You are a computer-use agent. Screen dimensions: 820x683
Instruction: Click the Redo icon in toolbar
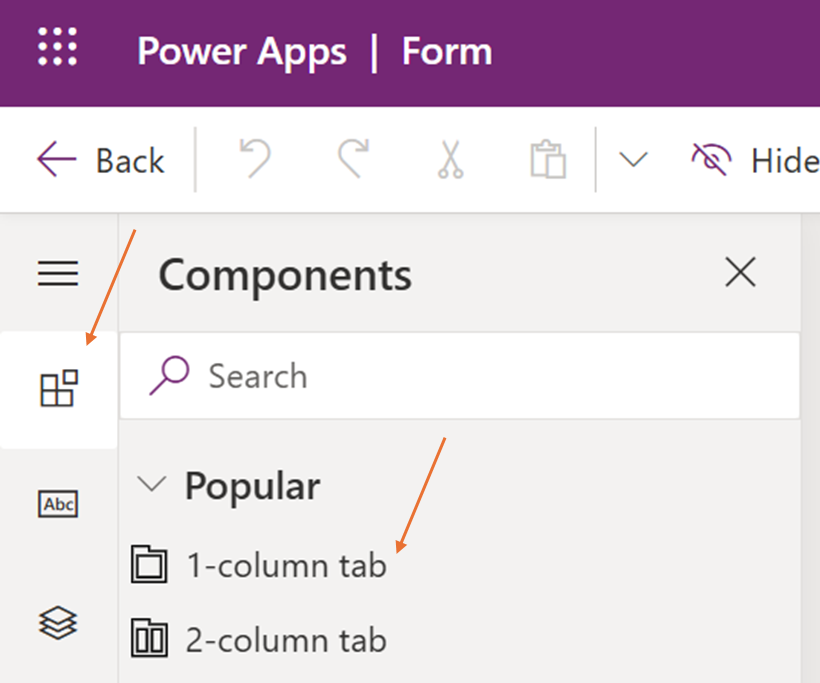coord(353,160)
